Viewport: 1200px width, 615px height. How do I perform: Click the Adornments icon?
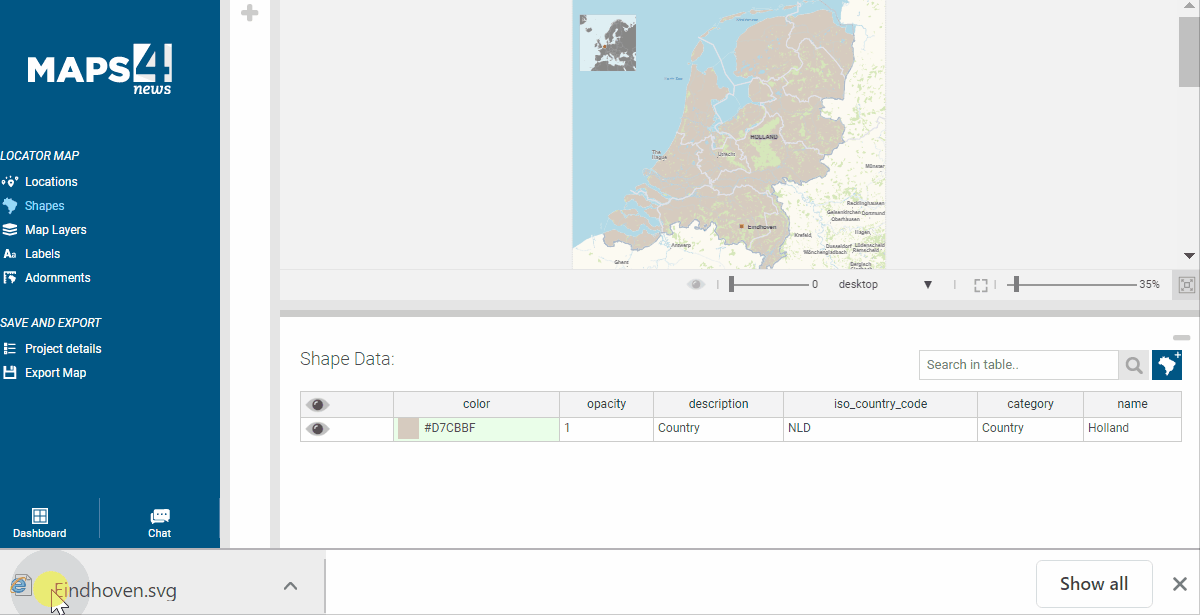[10, 278]
